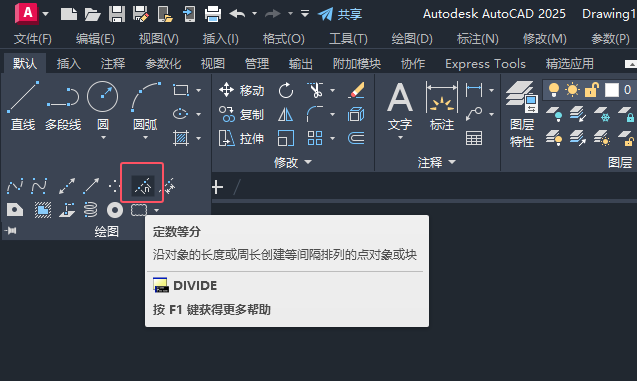Click the Mirror tool icon

(286, 115)
